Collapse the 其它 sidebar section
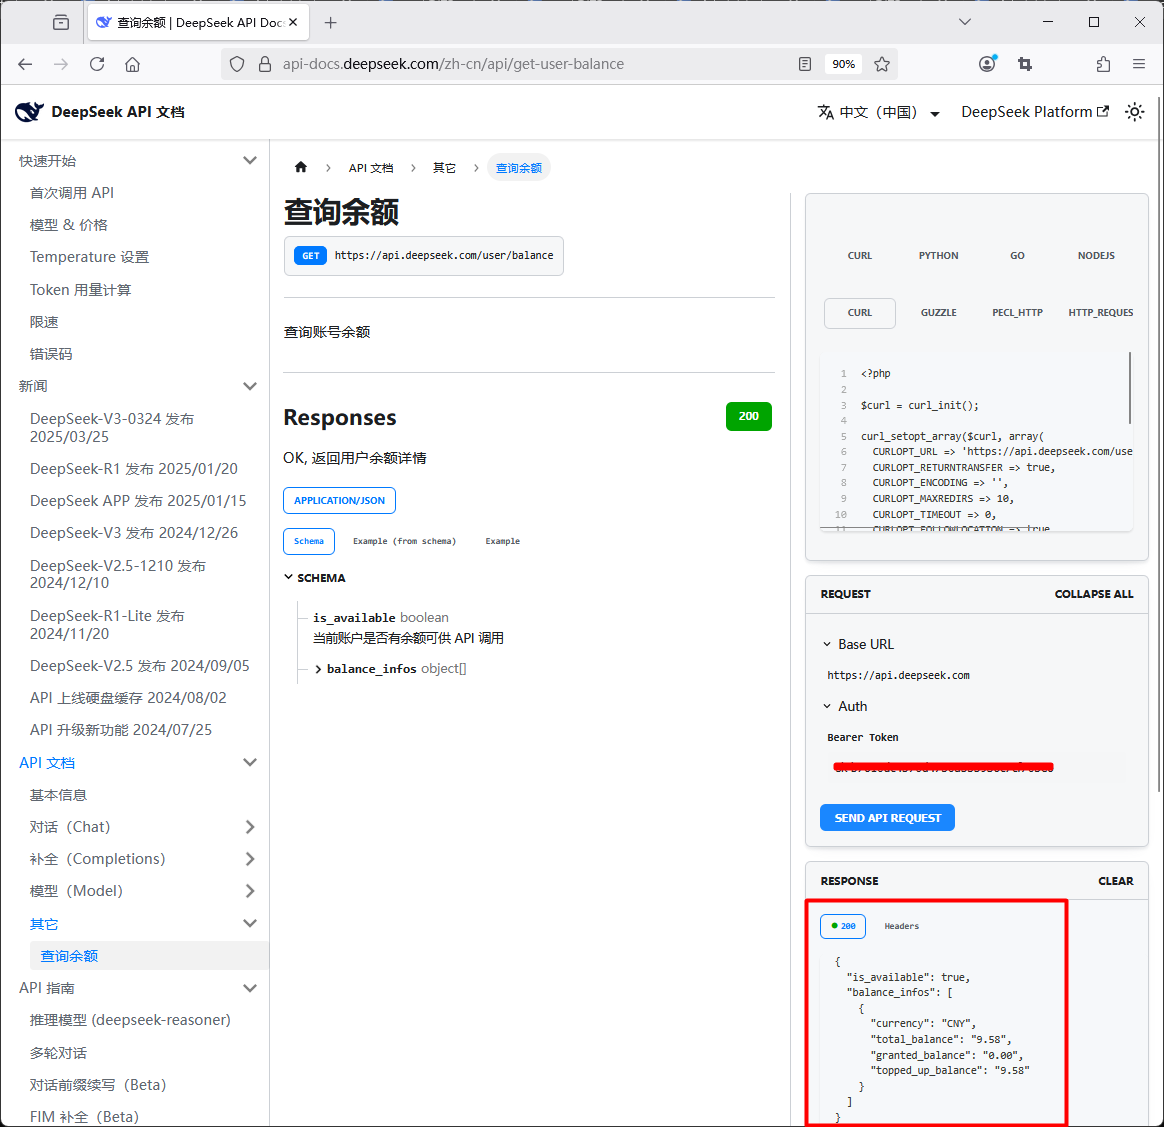Image resolution: width=1164 pixels, height=1127 pixels. [x=250, y=924]
